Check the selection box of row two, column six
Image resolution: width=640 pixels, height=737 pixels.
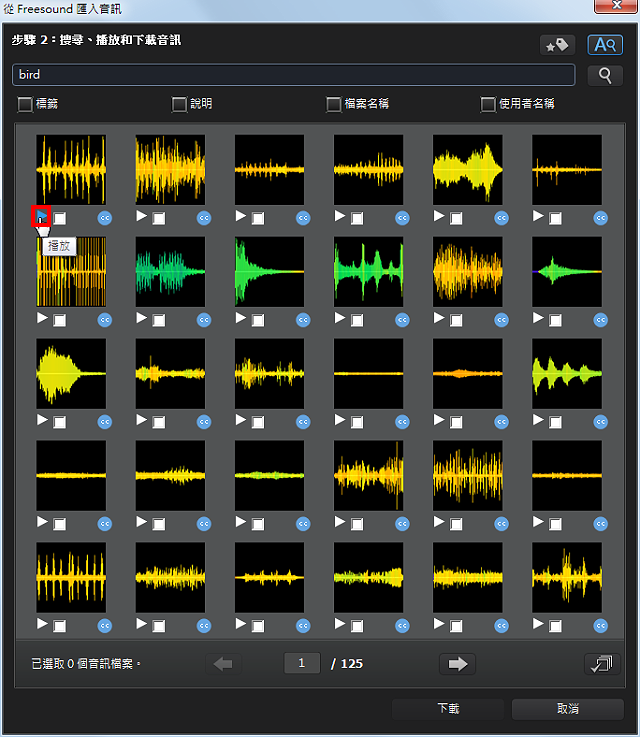555,321
